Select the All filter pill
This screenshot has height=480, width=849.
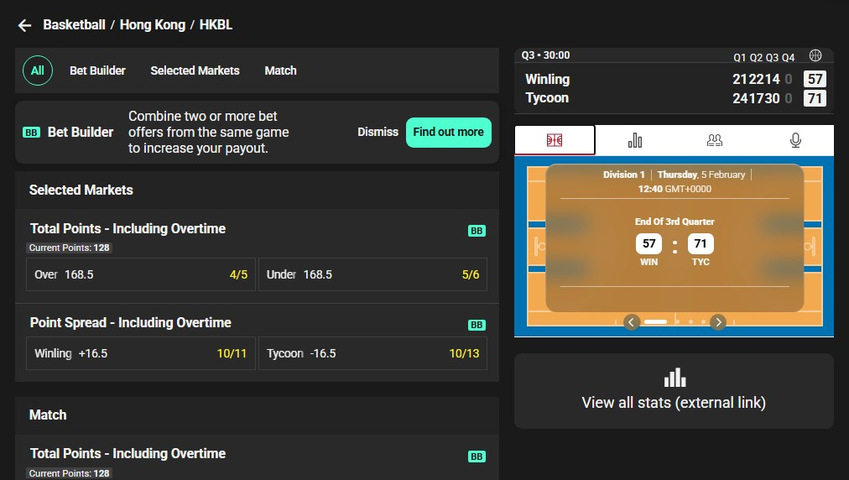[x=37, y=71]
